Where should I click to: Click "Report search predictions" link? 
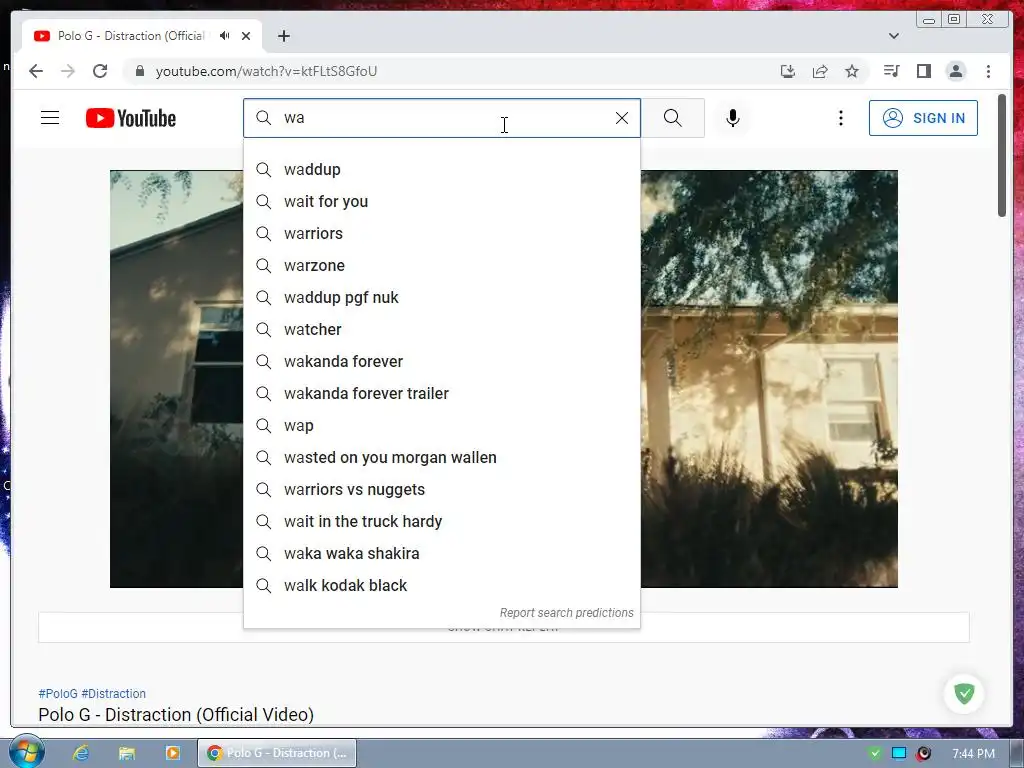[566, 613]
